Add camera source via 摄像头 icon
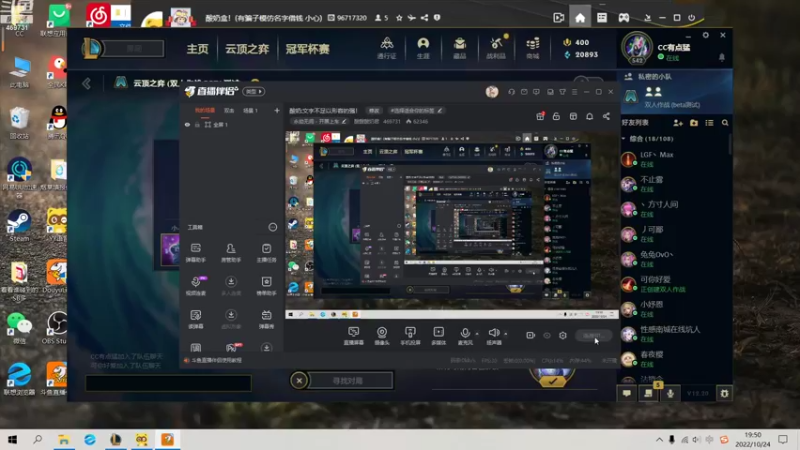This screenshot has height=450, width=800. click(x=382, y=336)
